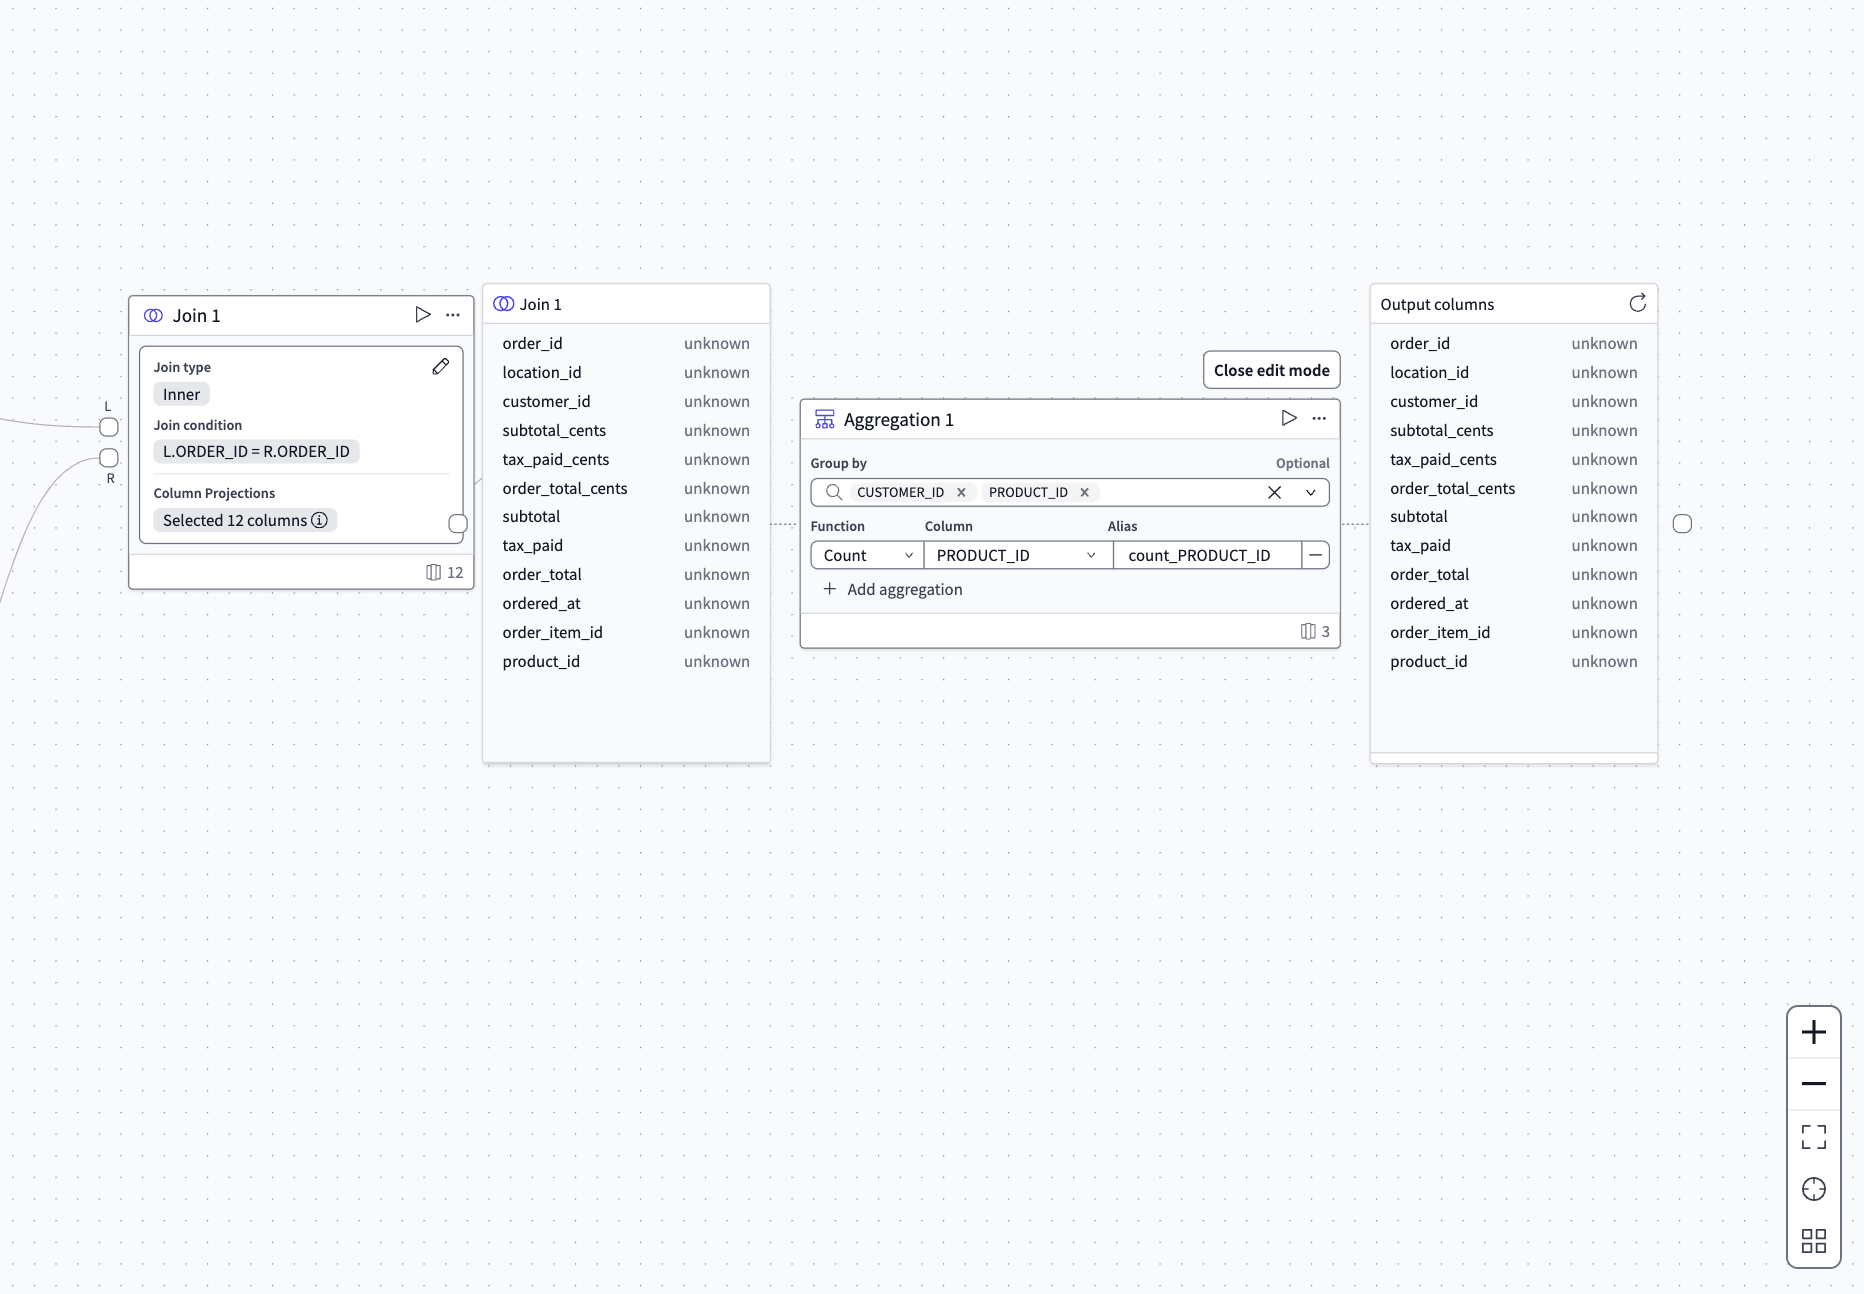Click the info icon beside Selected 12 columns
The image size is (1864, 1294).
point(319,520)
